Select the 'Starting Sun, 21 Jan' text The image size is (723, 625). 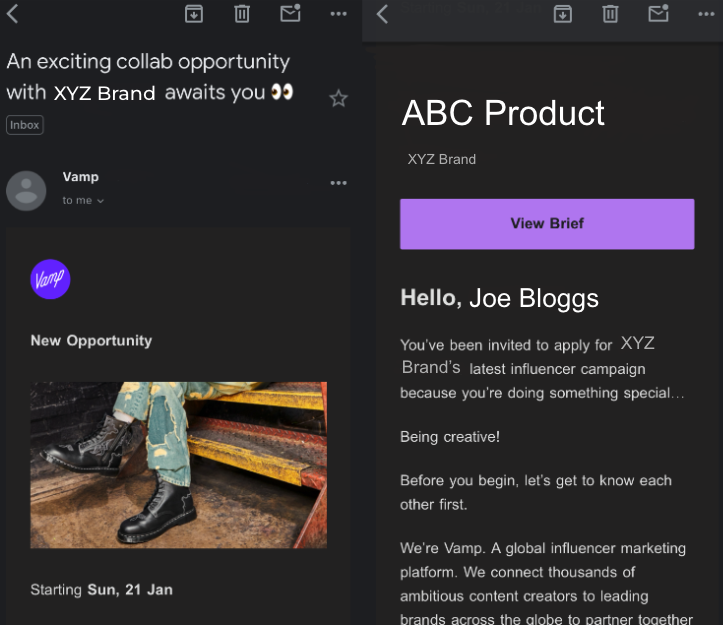pyautogui.click(x=101, y=589)
